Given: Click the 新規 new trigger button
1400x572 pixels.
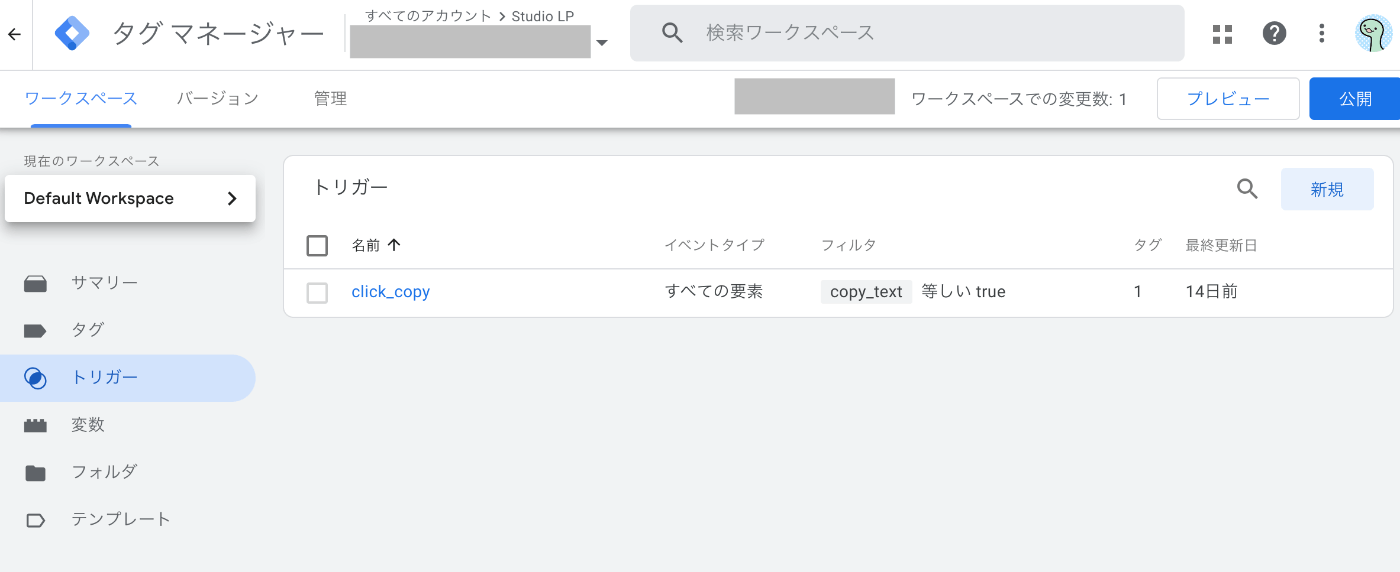Looking at the screenshot, I should [x=1327, y=189].
